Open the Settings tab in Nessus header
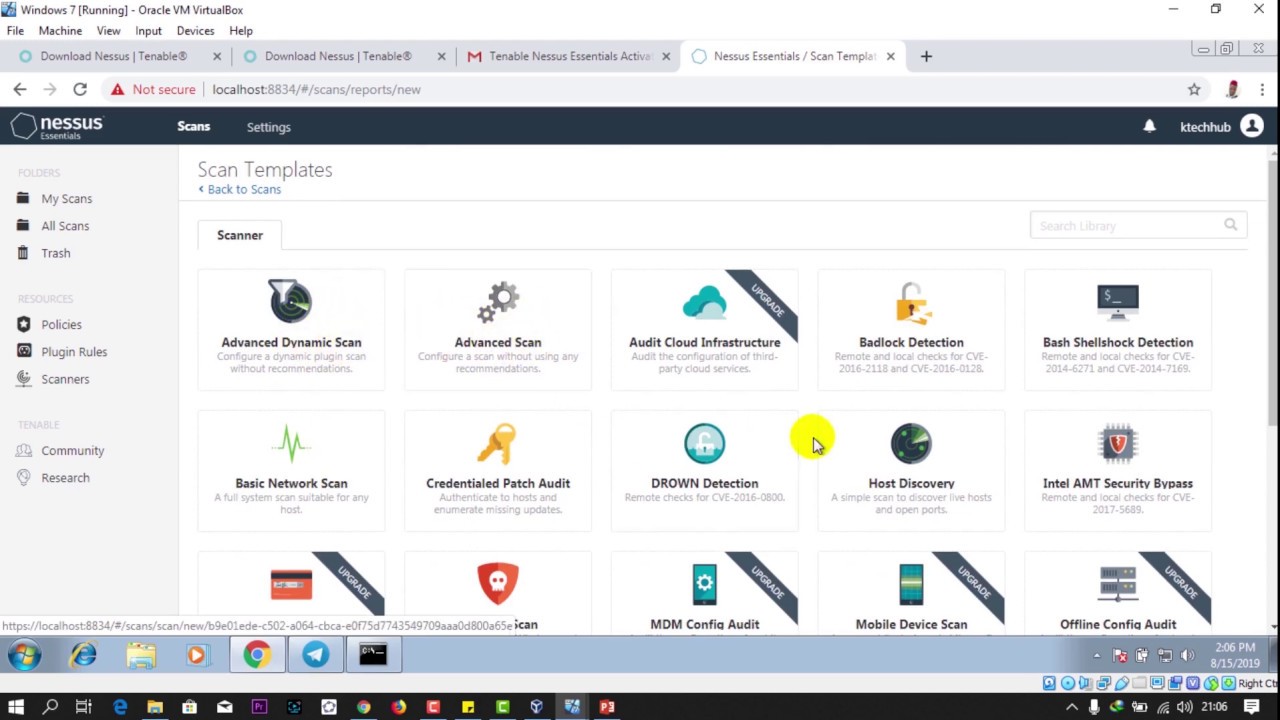The height and width of the screenshot is (720, 1280). 268,127
